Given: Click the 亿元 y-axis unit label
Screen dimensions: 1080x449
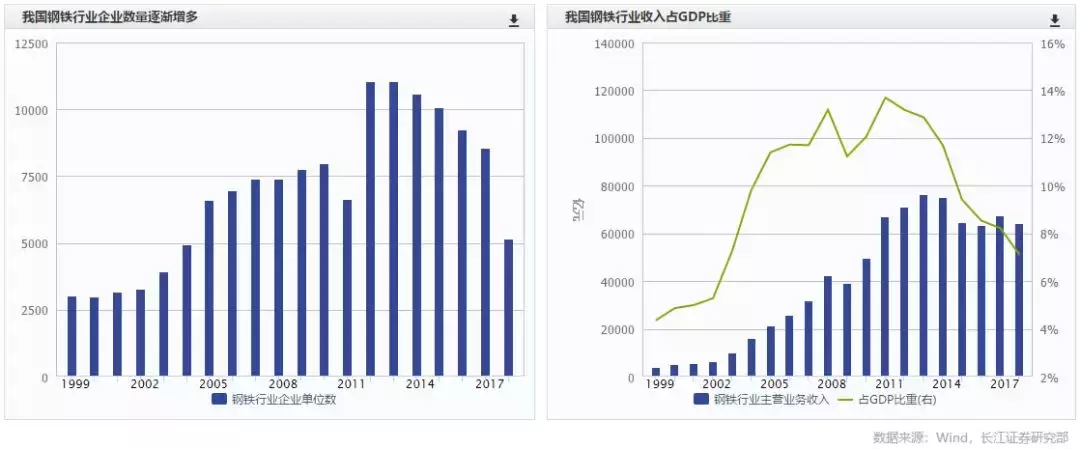Looking at the screenshot, I should (576, 210).
